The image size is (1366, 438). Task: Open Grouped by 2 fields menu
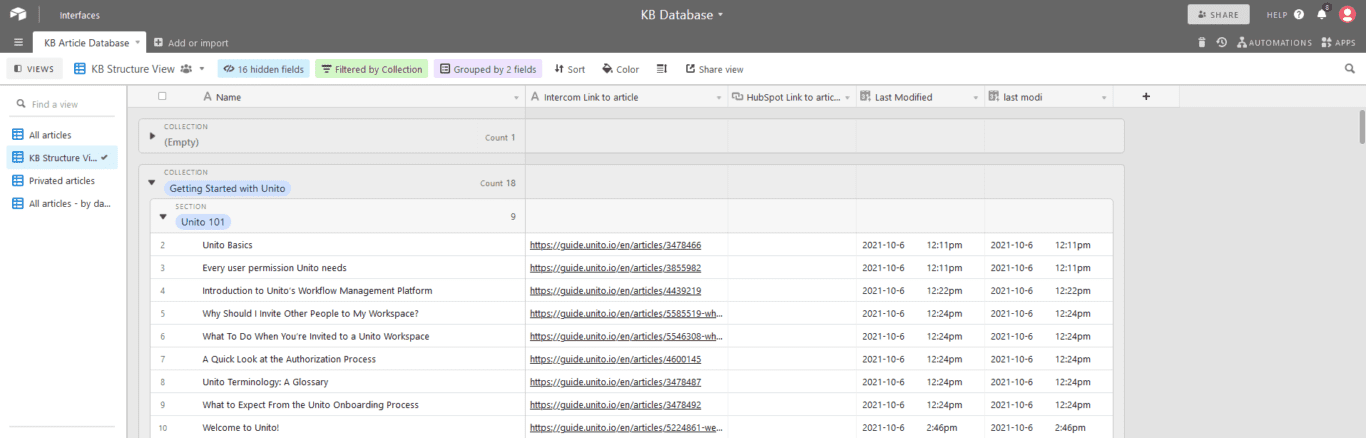[487, 69]
